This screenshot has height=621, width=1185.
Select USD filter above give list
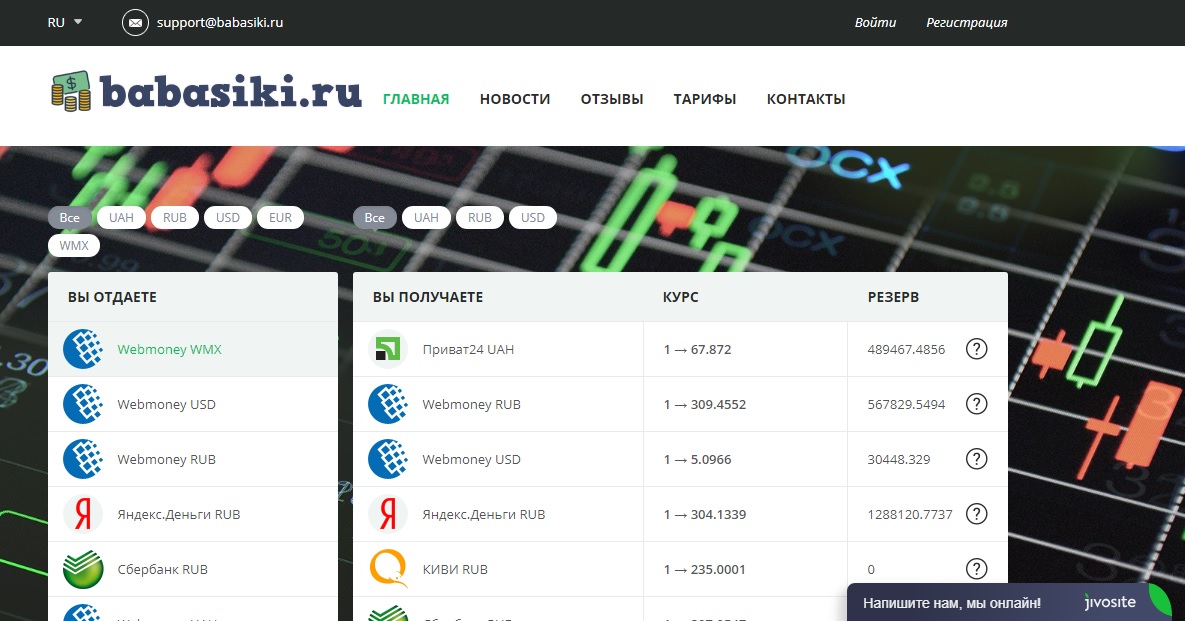tap(227, 218)
